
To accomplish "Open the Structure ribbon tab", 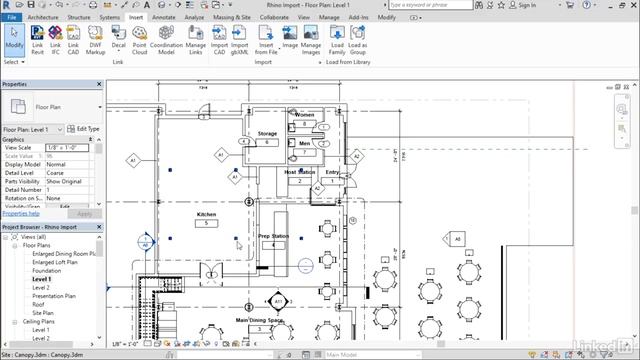I will [79, 18].
